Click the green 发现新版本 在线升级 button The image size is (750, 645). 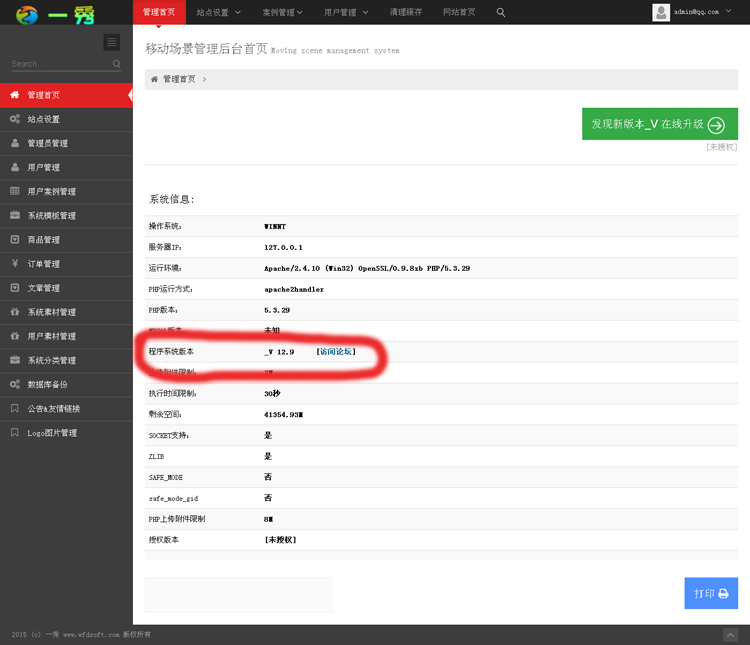pyautogui.click(x=660, y=124)
